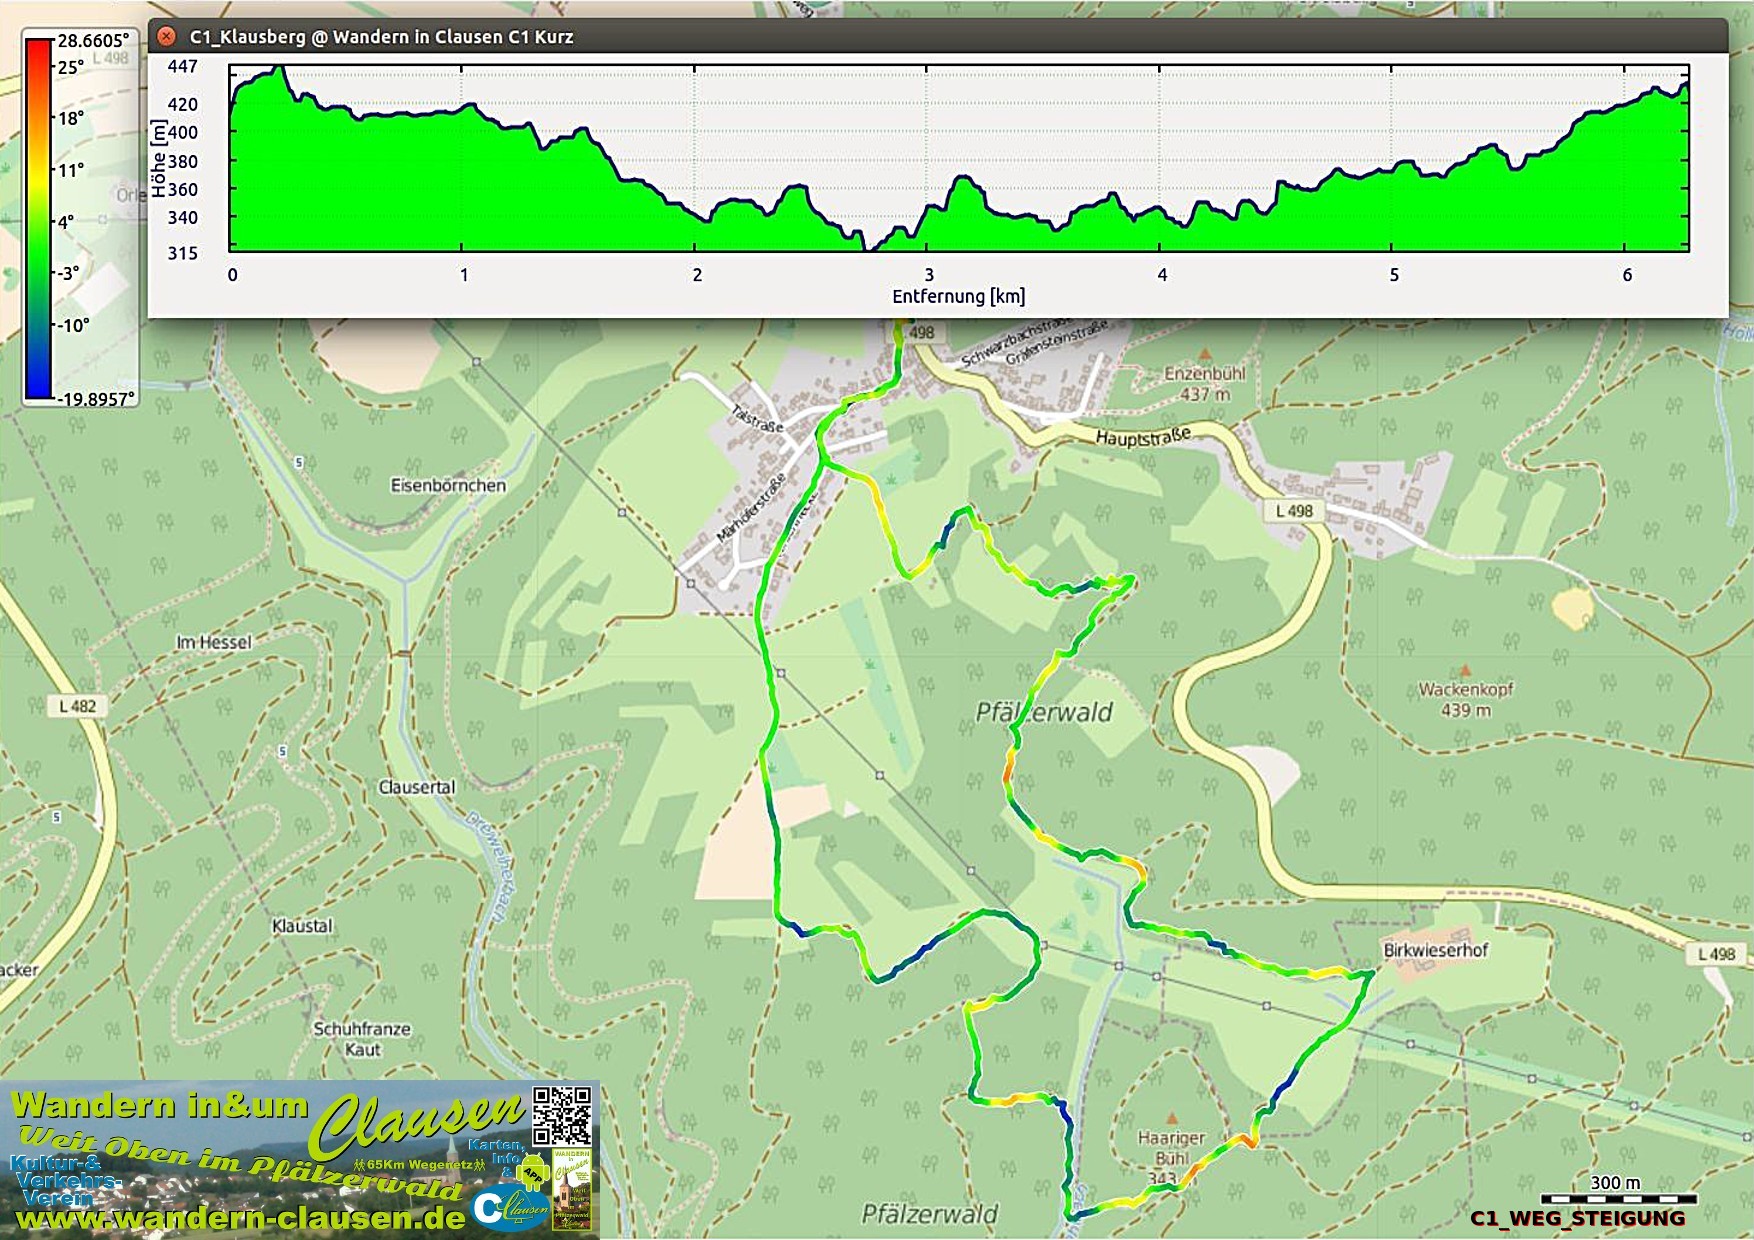Click the 'Haariger Bühl' peak label

pos(1171,1148)
